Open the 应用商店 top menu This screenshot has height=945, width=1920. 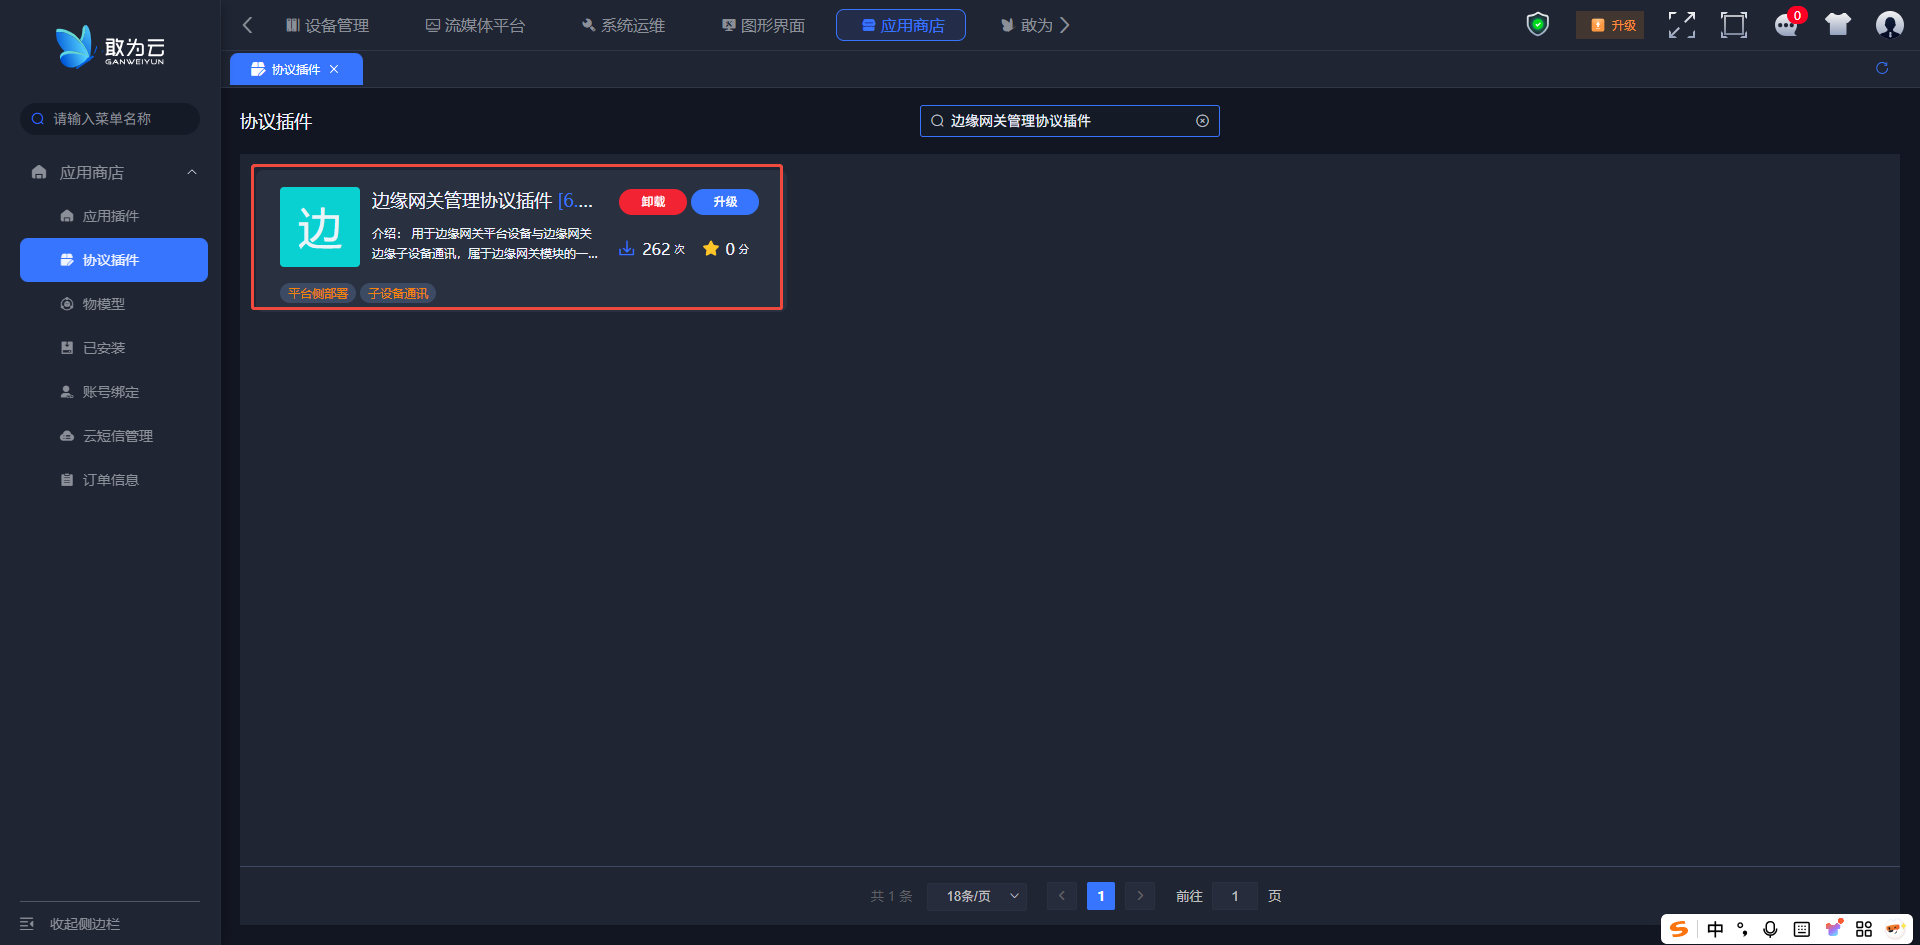point(901,25)
